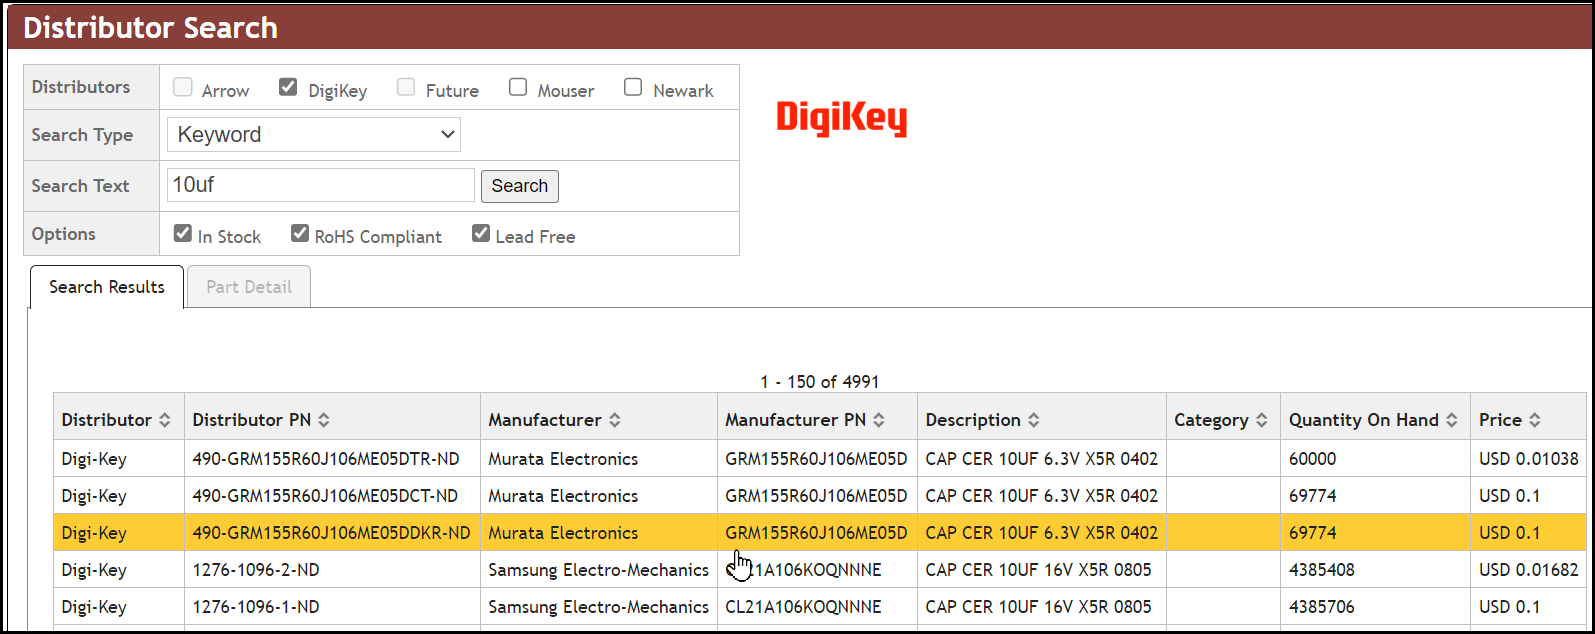Select part 1276-1096-1-ND
Viewport: 1595px width, 634px height.
point(820,607)
